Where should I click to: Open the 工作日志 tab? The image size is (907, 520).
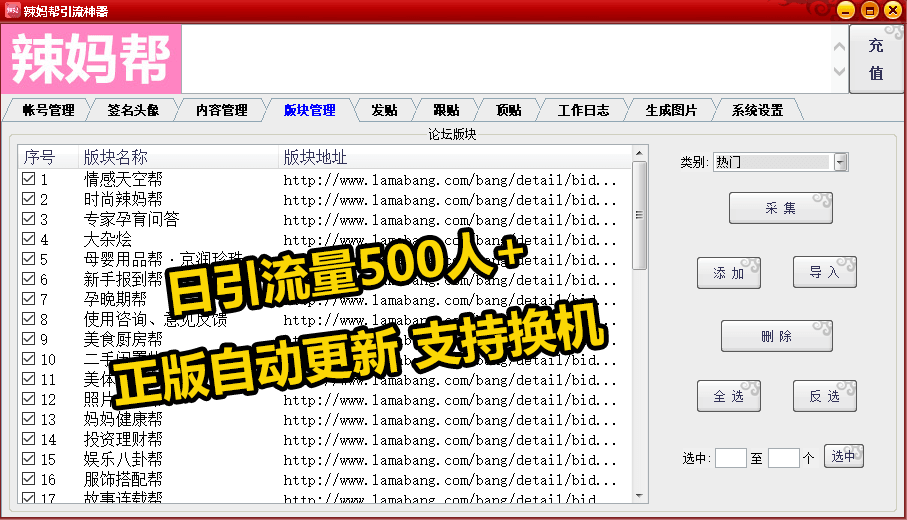pos(583,110)
